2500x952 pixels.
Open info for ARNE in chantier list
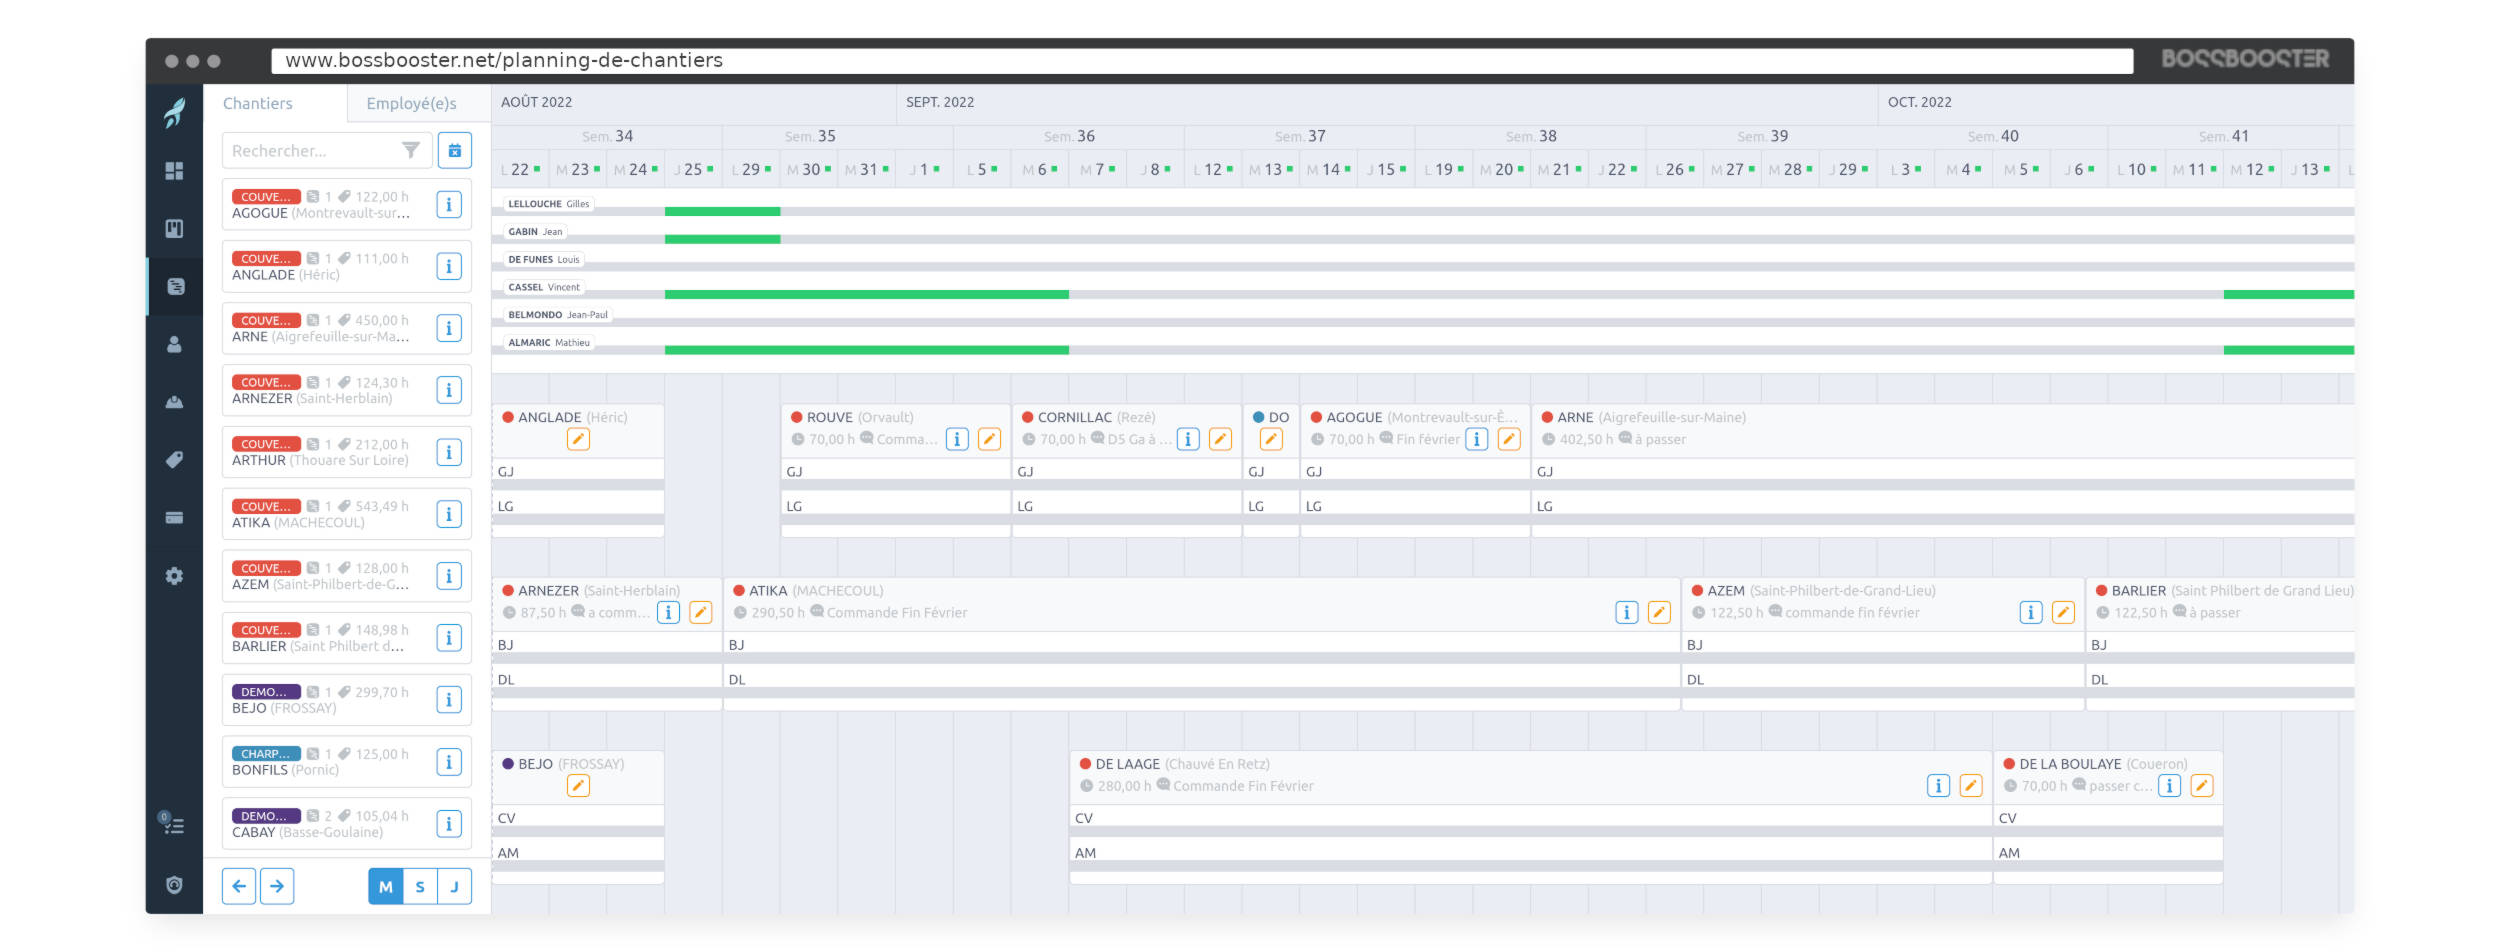(x=449, y=329)
